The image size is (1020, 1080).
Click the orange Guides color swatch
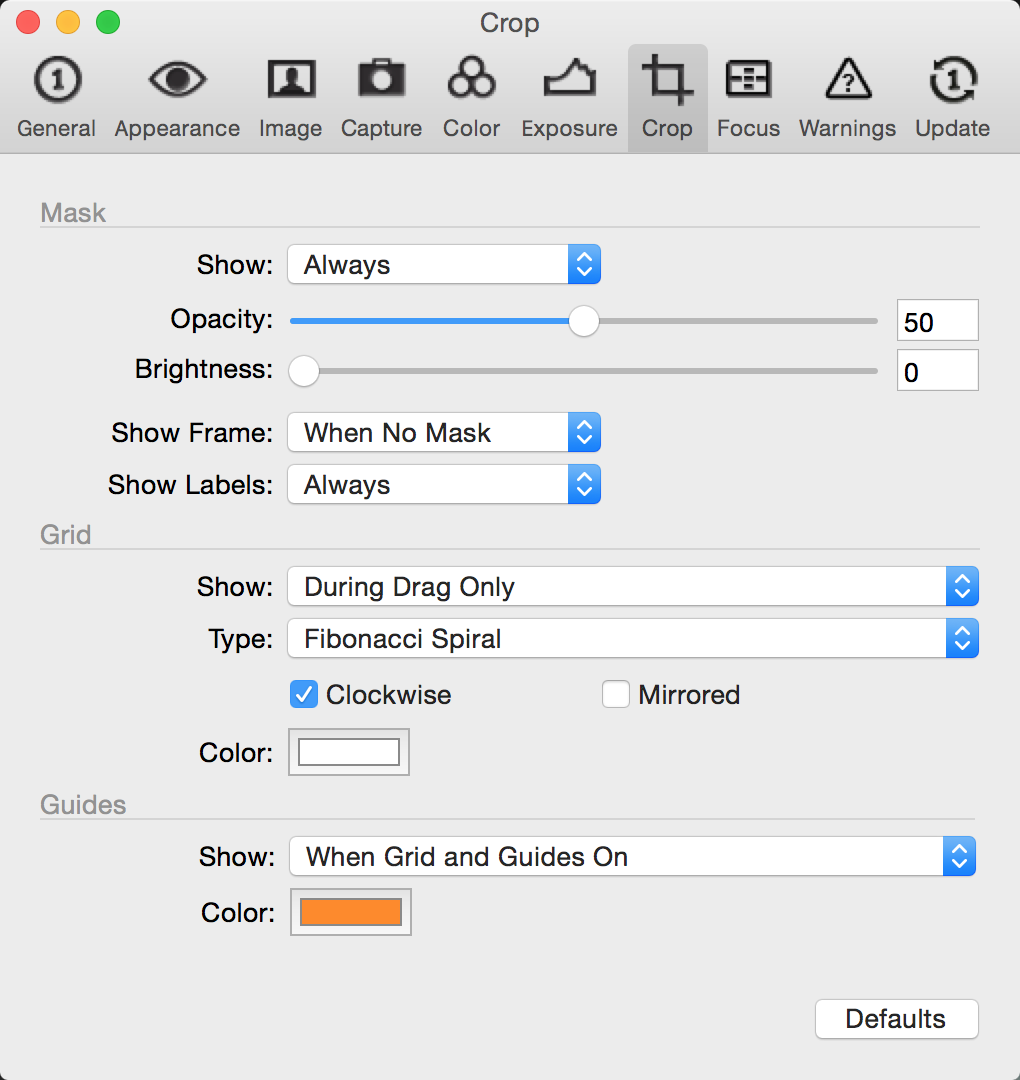[351, 912]
